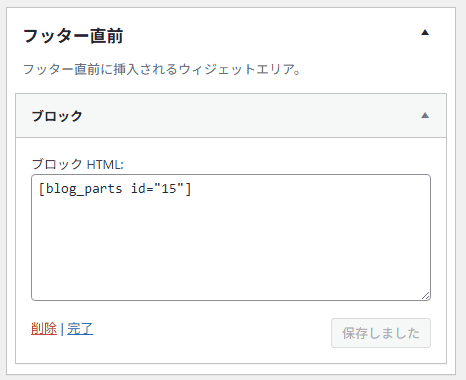Screen dimensions: 466x380
Task: Click the separator between 削除 and 完了
Action: (62, 329)
